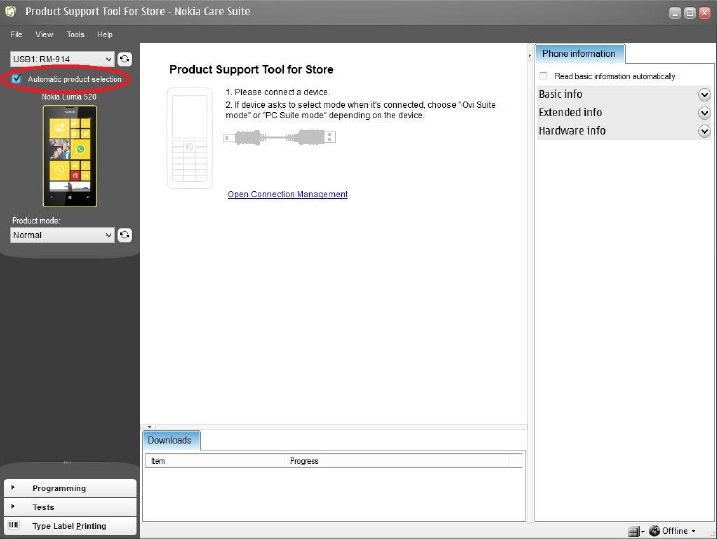The width and height of the screenshot is (717, 539).
Task: Click the barcode icon beside Type Label Printing
Action: coord(14,525)
